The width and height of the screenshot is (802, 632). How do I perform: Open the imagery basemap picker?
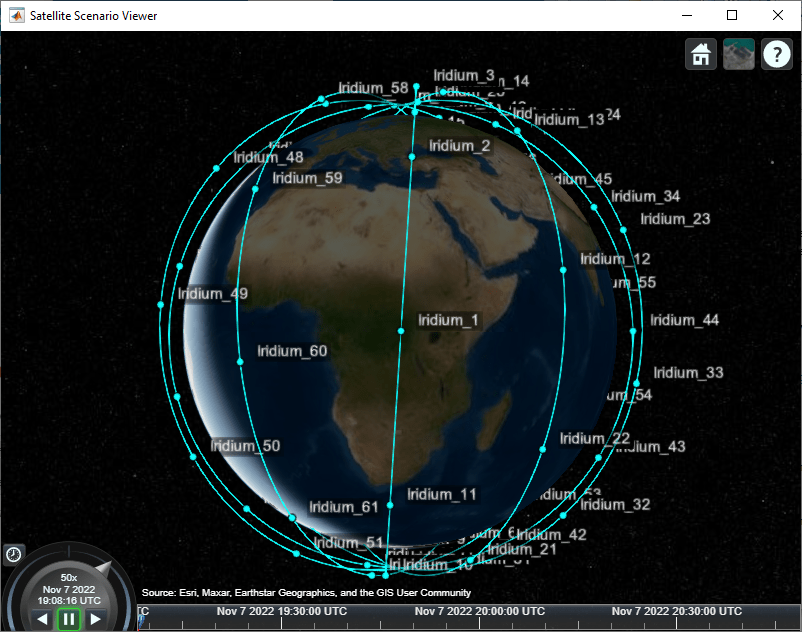click(x=739, y=54)
